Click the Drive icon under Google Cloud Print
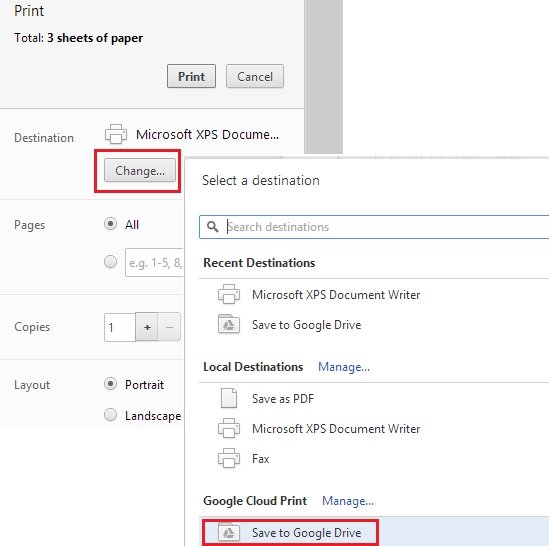Image resolution: width=549 pixels, height=546 pixels. click(x=229, y=532)
